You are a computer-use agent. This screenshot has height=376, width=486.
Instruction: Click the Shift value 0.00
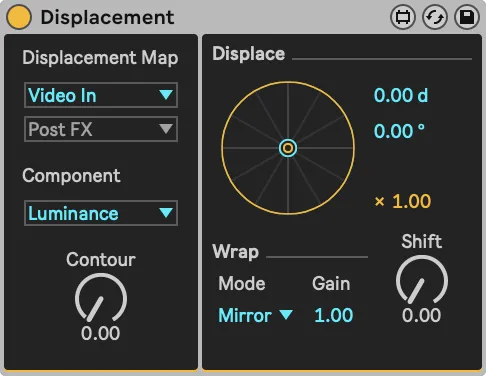click(x=422, y=315)
